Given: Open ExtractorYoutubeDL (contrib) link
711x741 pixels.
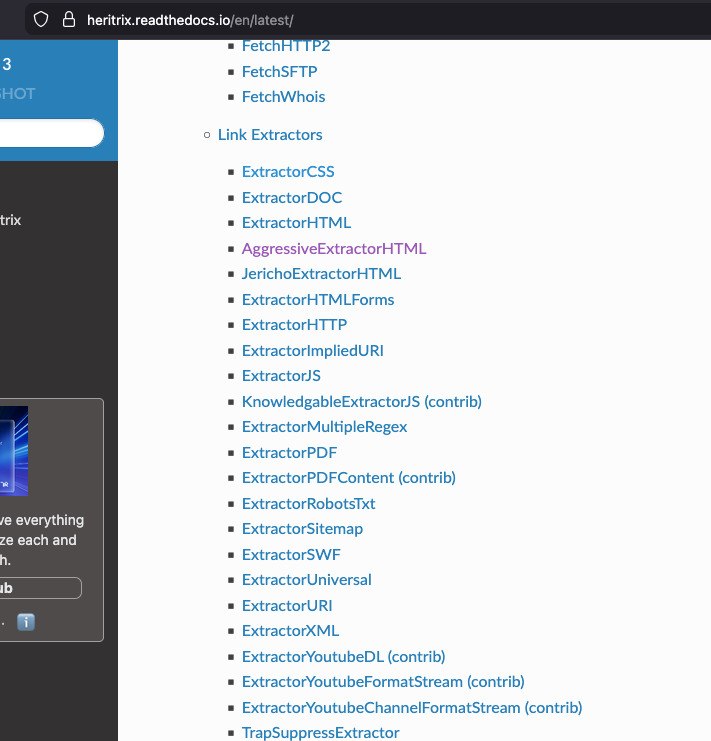Looking at the screenshot, I should (343, 656).
